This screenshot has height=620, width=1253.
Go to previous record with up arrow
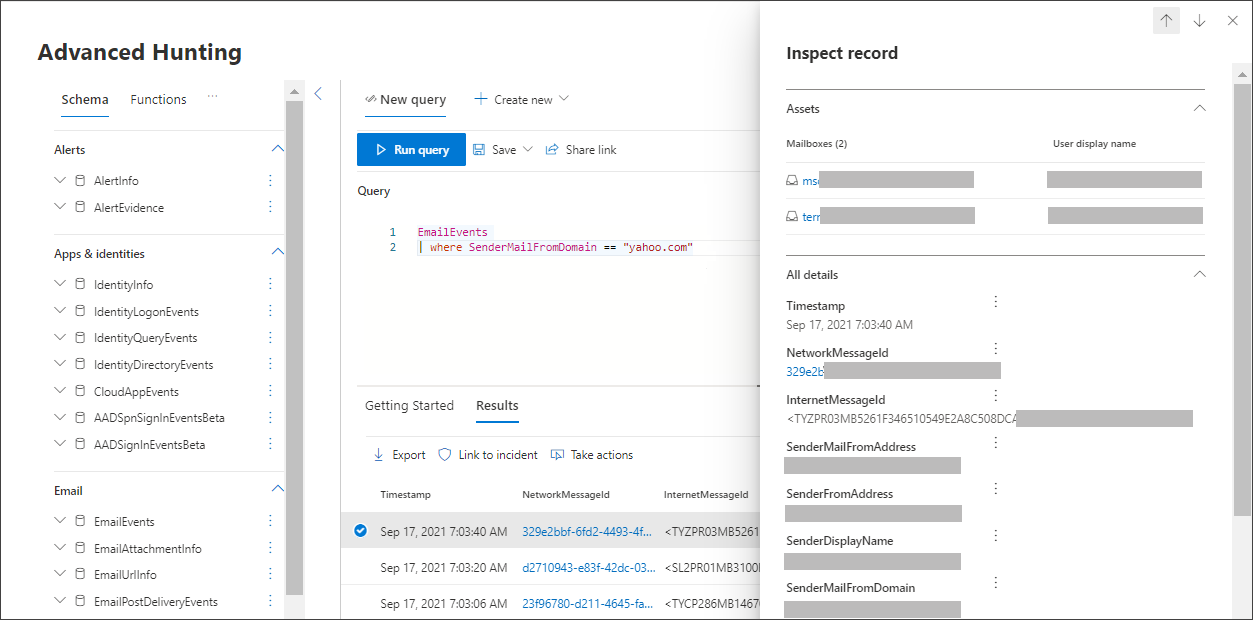tap(1166, 21)
